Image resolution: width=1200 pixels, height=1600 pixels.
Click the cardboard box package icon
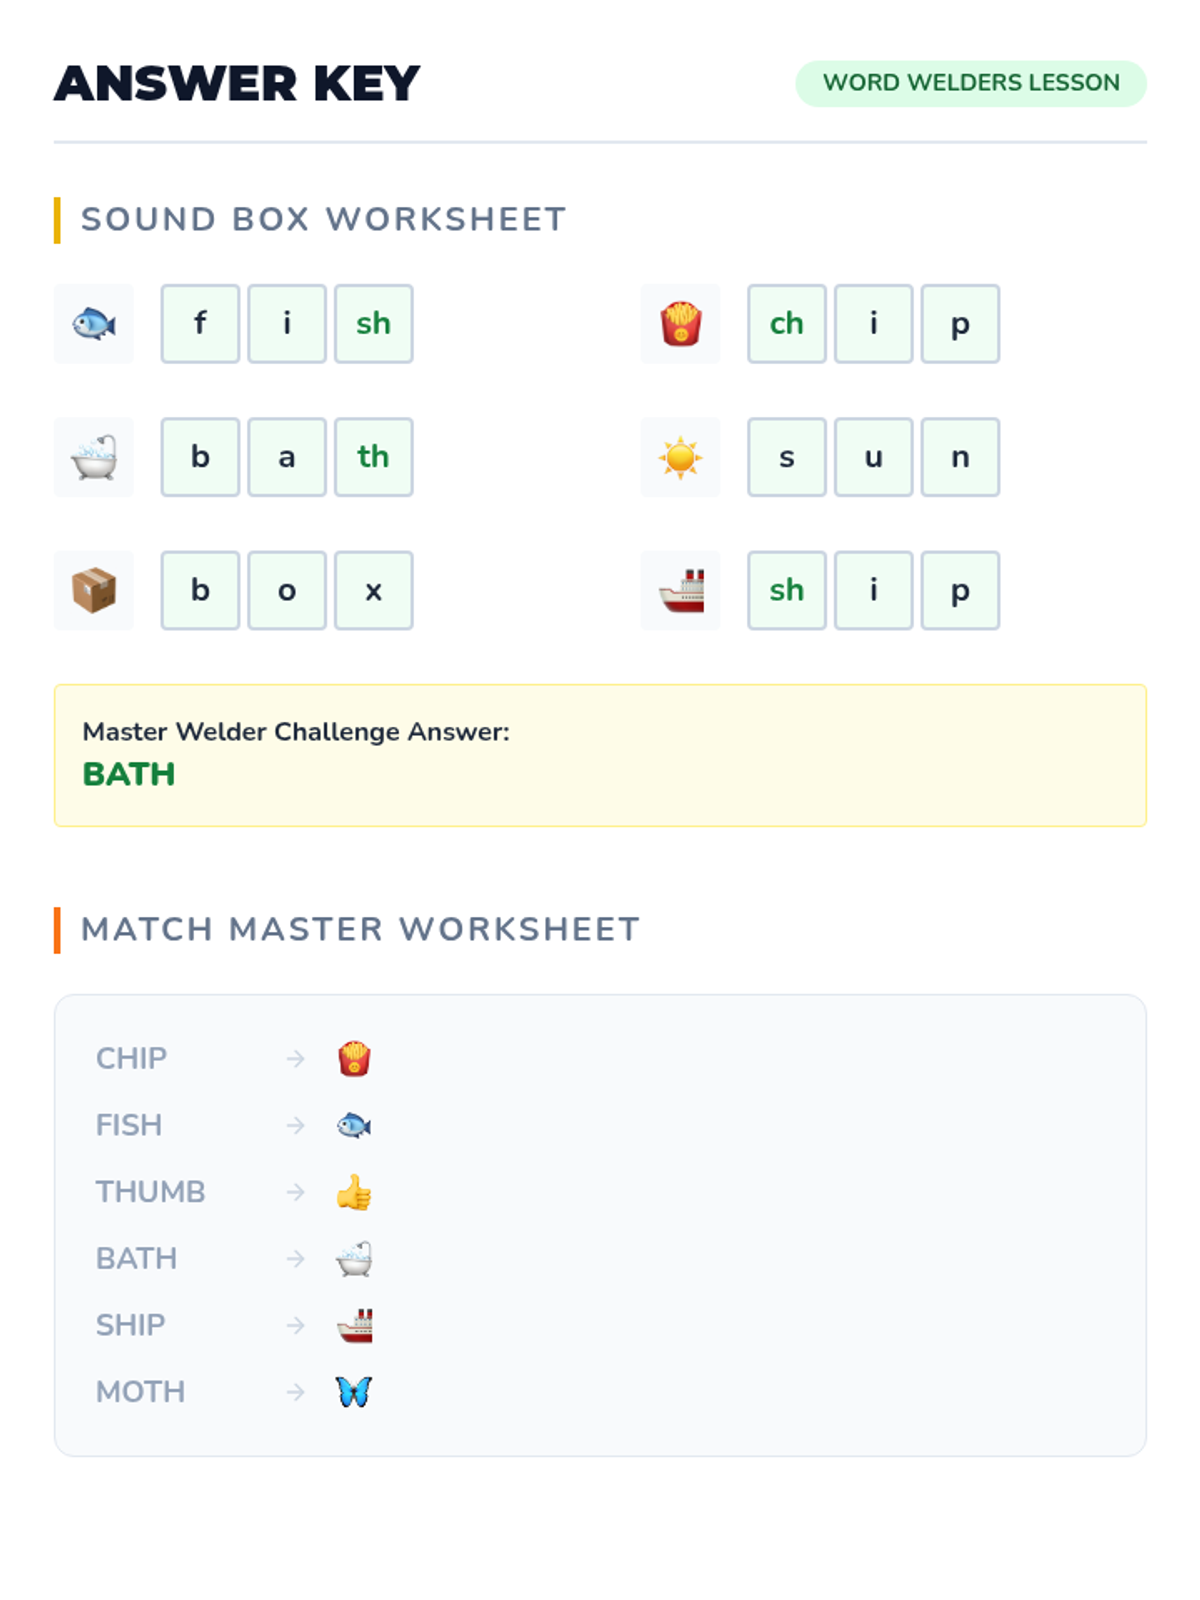pos(94,590)
